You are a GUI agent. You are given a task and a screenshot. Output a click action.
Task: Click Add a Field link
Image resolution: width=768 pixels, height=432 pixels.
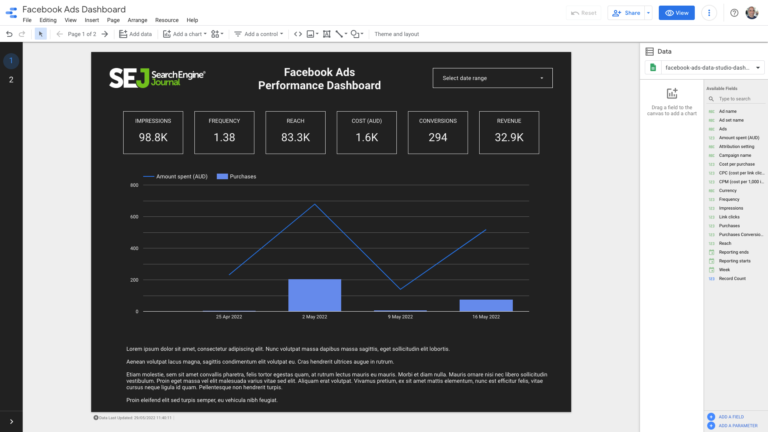click(x=731, y=417)
